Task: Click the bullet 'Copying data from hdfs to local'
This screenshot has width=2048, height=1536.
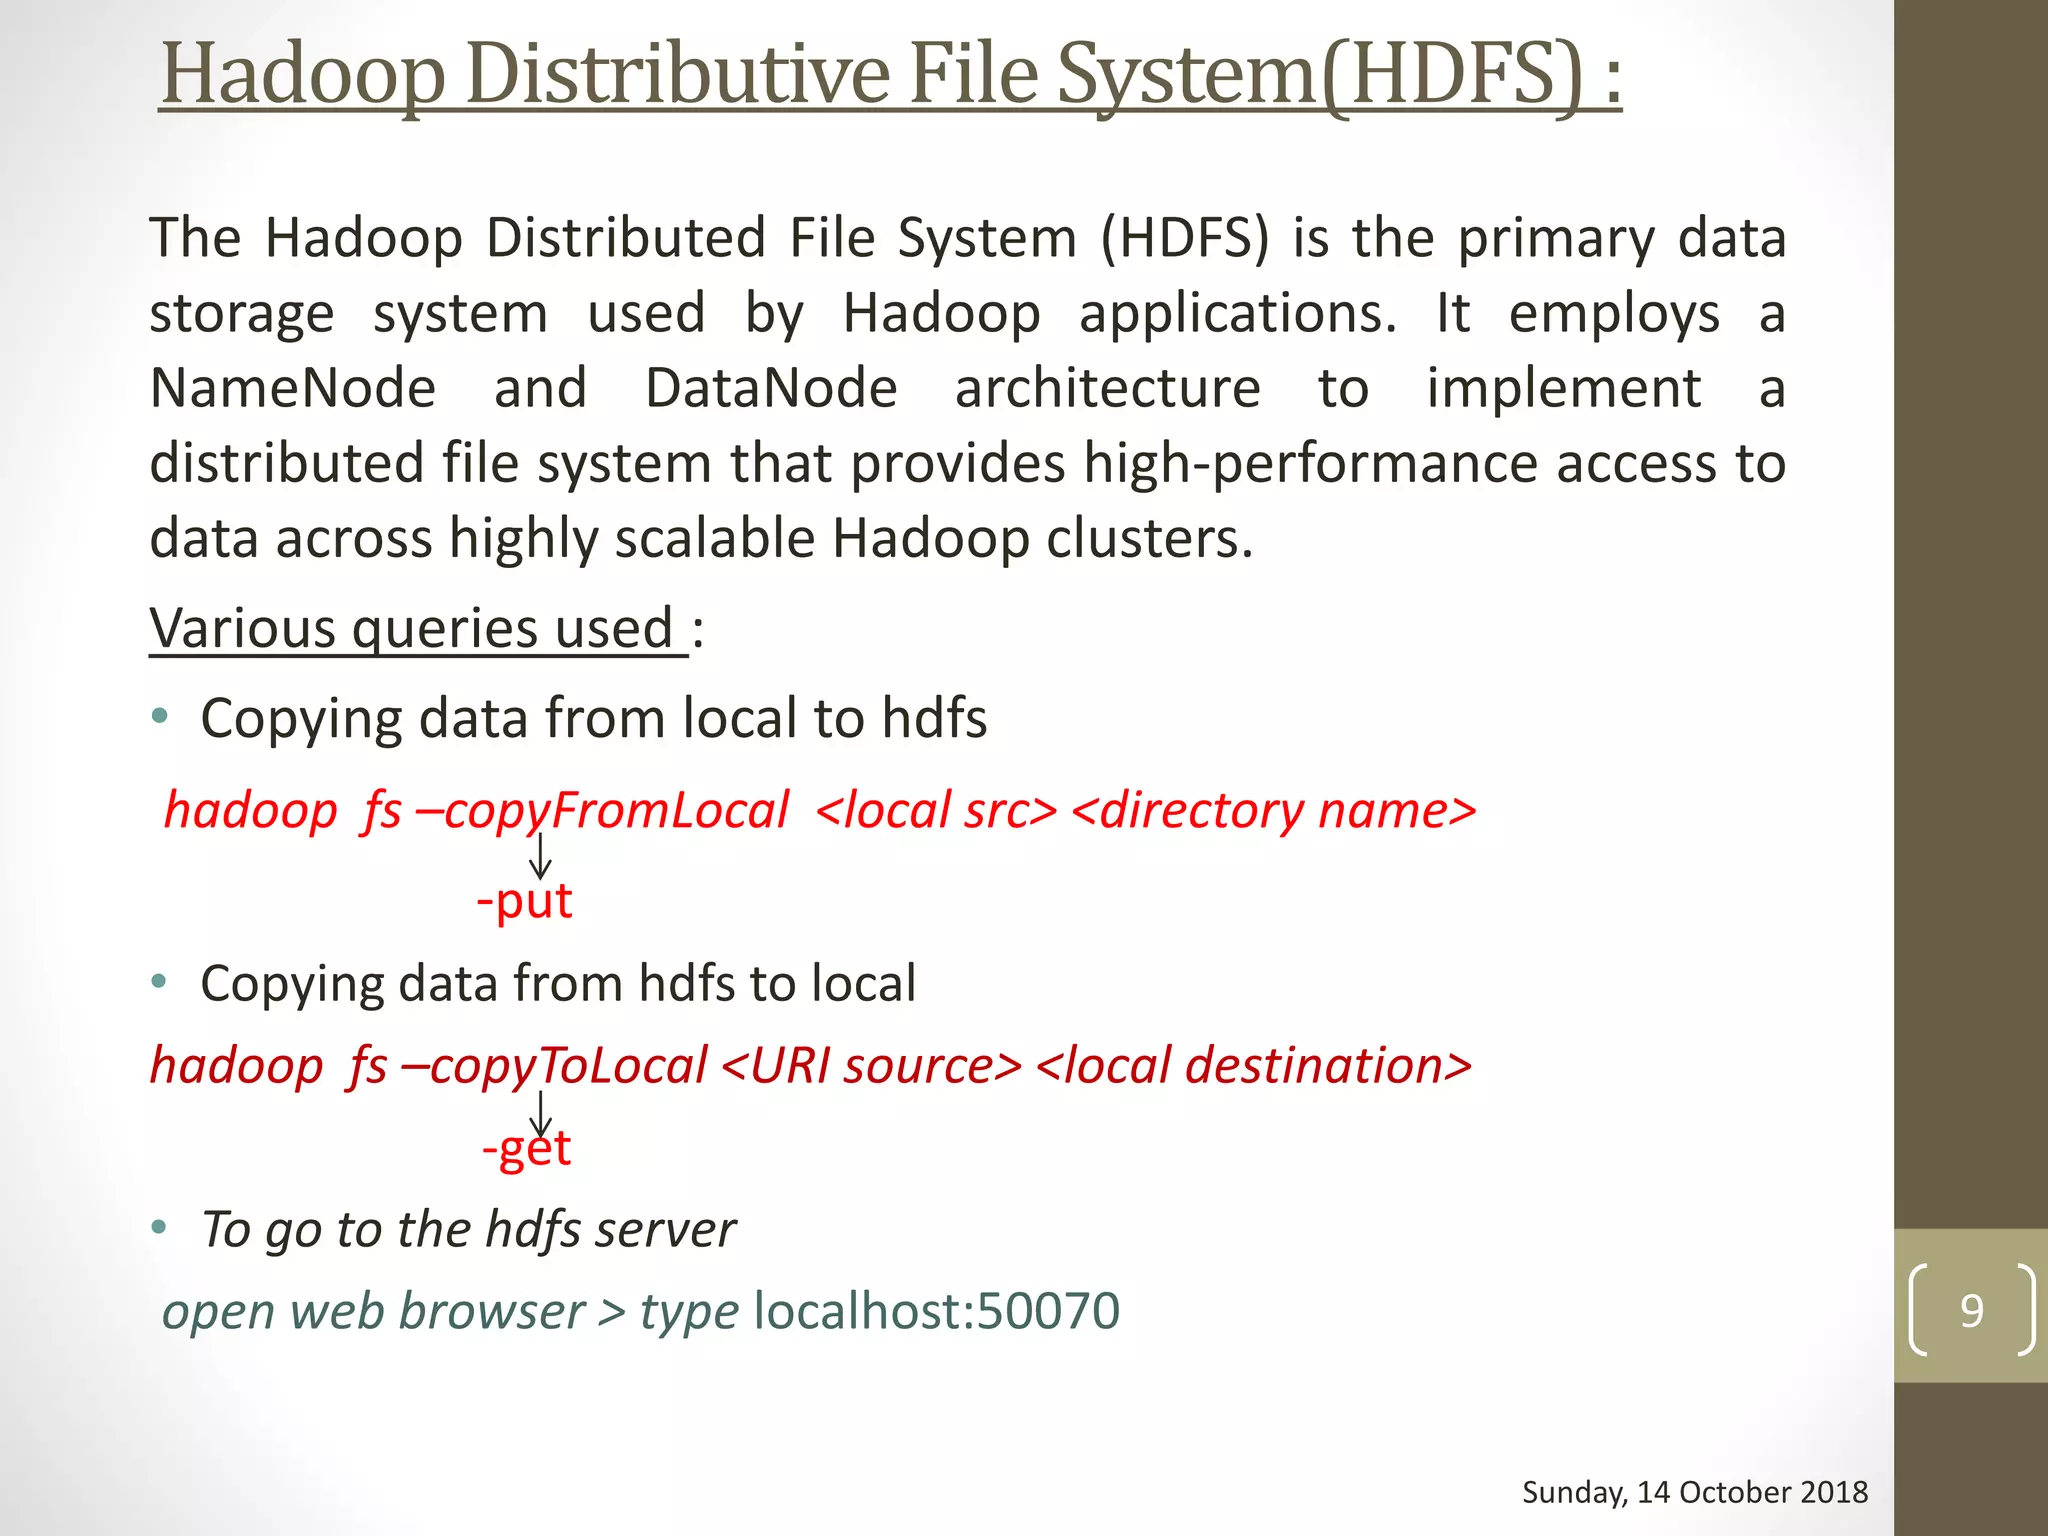Action: 558,984
